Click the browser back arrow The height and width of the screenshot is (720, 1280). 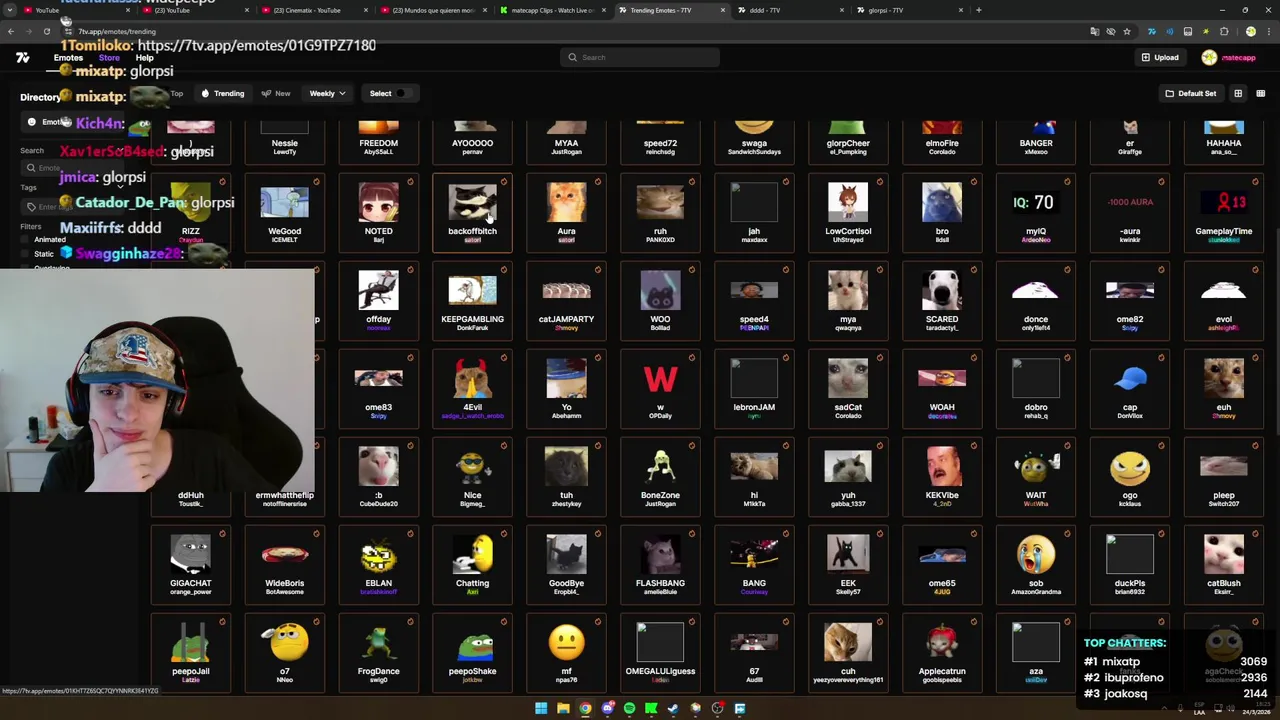click(x=11, y=31)
